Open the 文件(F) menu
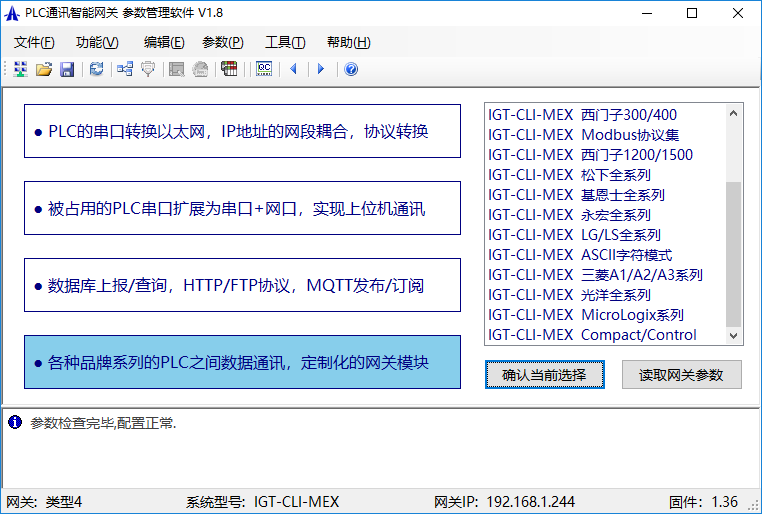 [x=34, y=42]
